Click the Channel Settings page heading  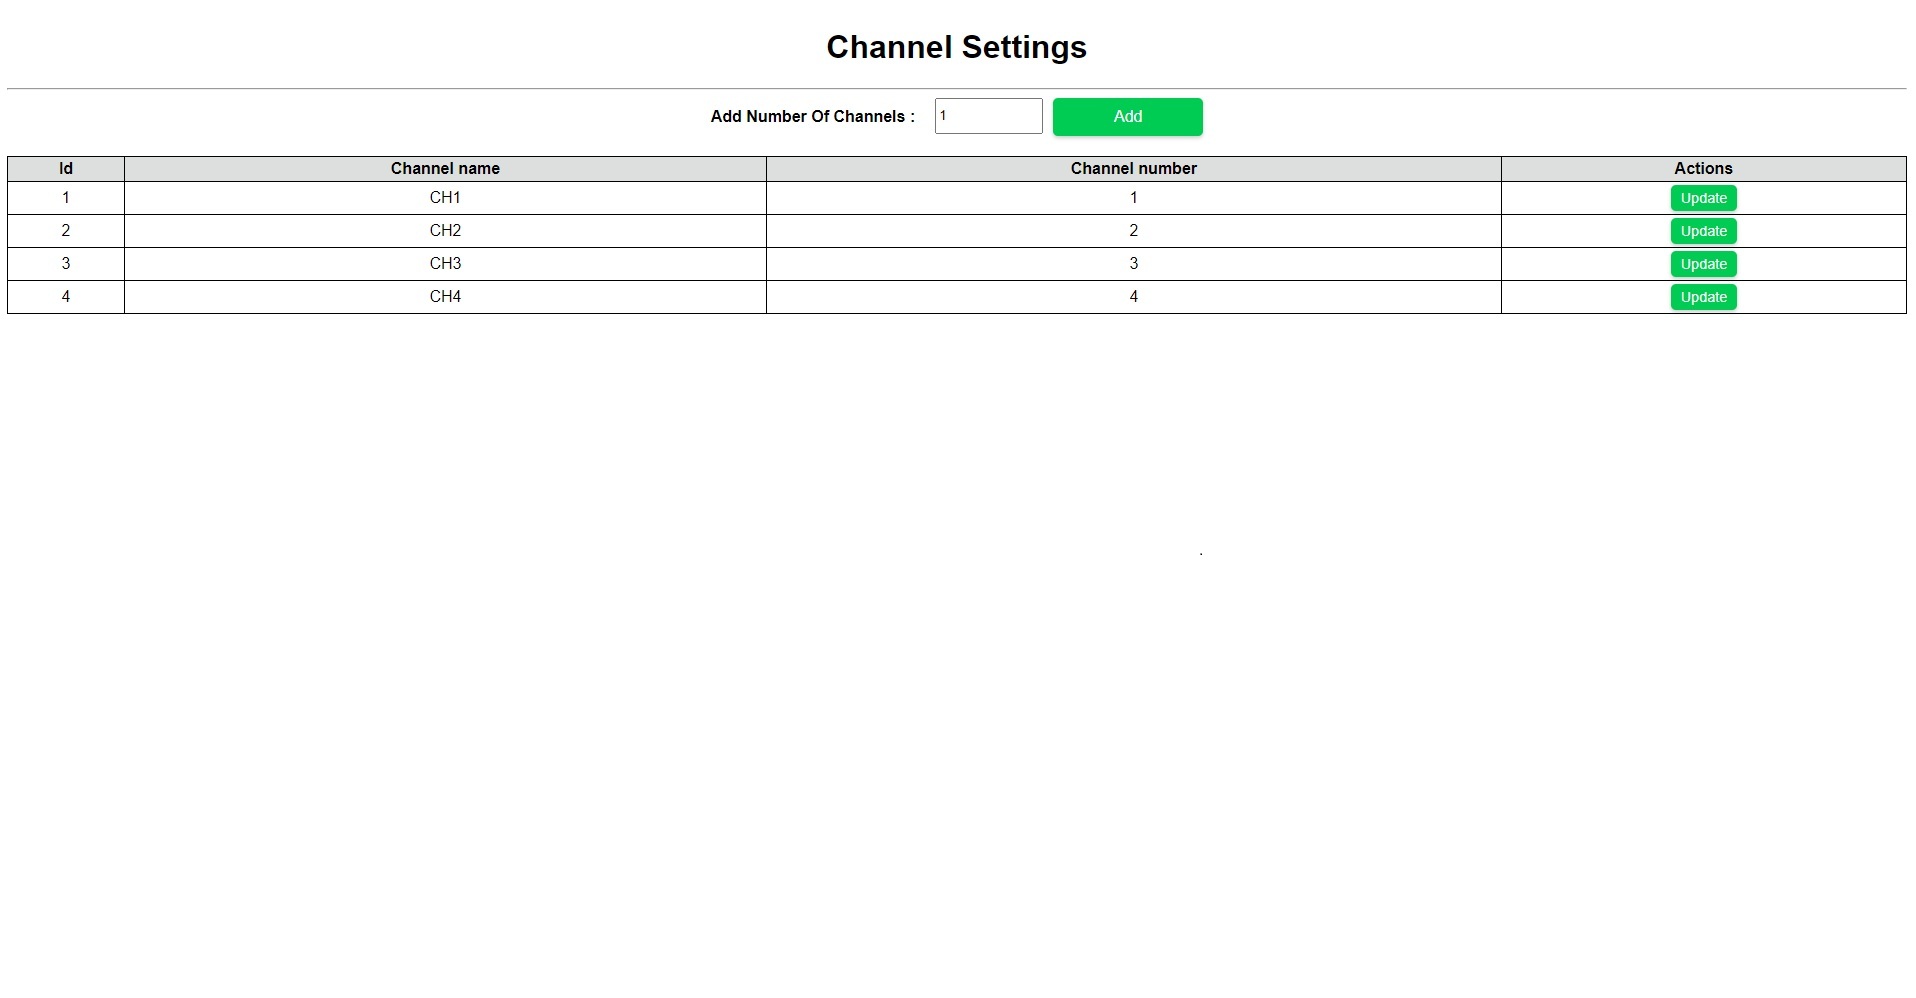[x=956, y=47]
